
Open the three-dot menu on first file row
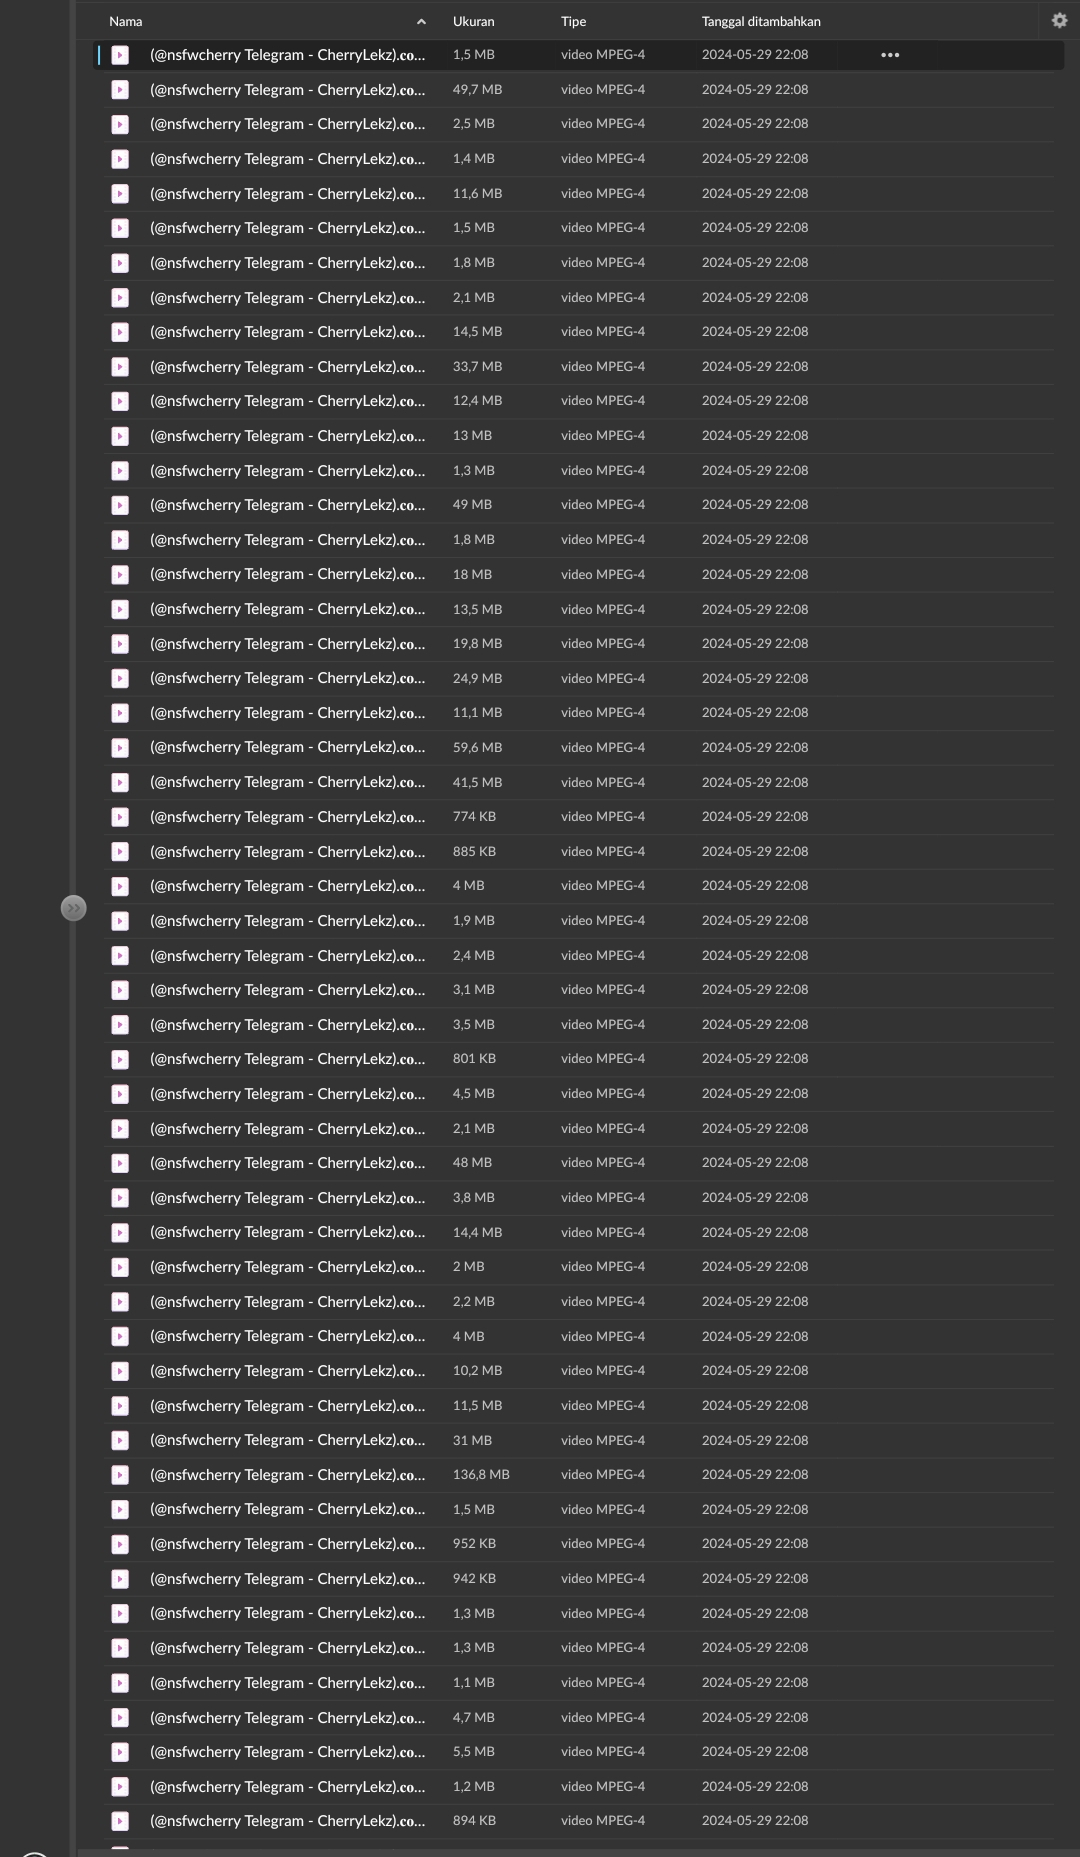pyautogui.click(x=890, y=55)
